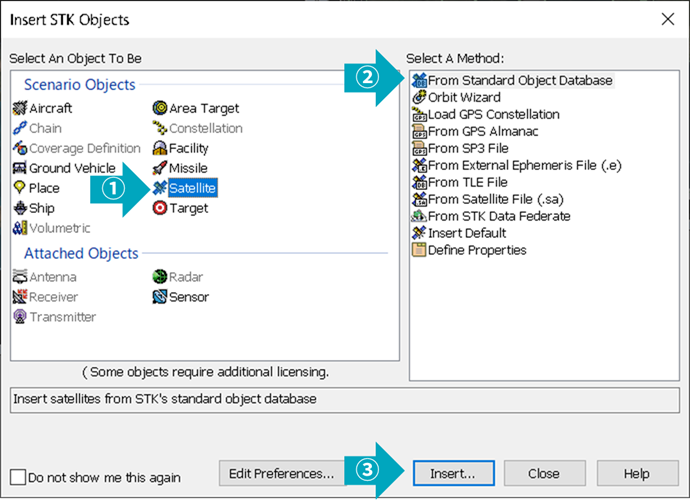This screenshot has height=500, width=690.
Task: Select 'From Standard Object Database' text
Action: click(x=520, y=81)
